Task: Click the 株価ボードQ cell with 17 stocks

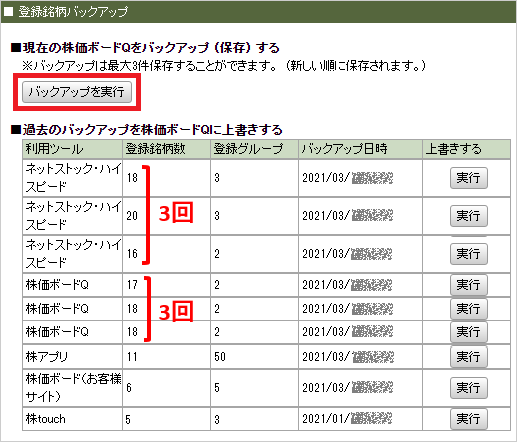Action: coord(72,285)
